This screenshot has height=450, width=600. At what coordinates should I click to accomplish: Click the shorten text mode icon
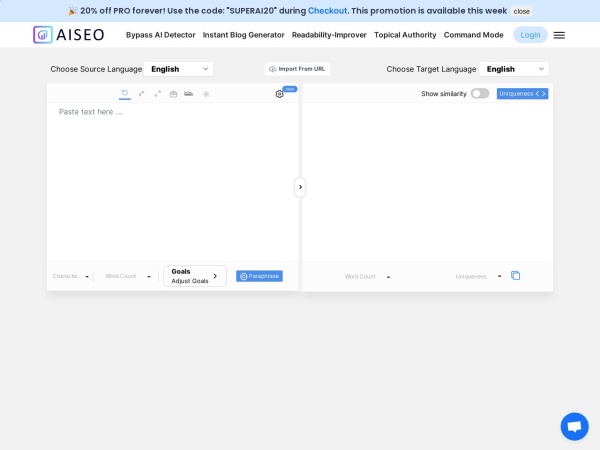point(141,93)
